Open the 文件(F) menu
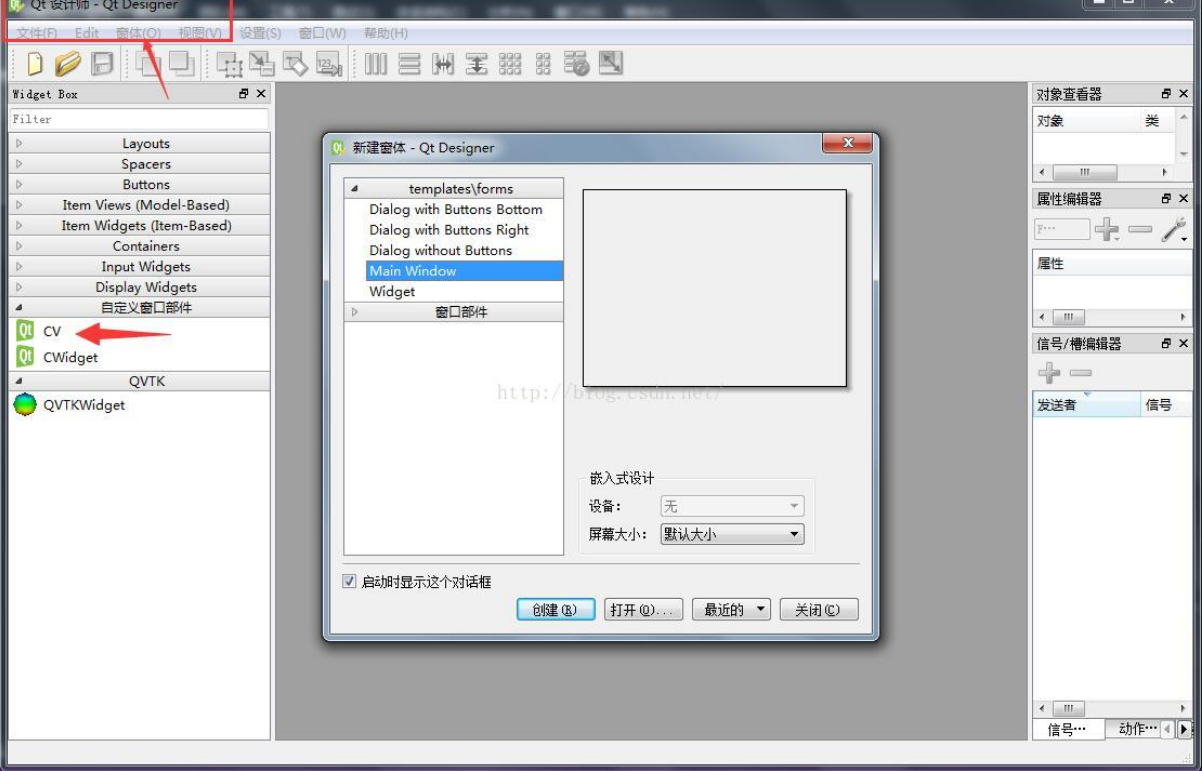1202x771 pixels. [37, 33]
